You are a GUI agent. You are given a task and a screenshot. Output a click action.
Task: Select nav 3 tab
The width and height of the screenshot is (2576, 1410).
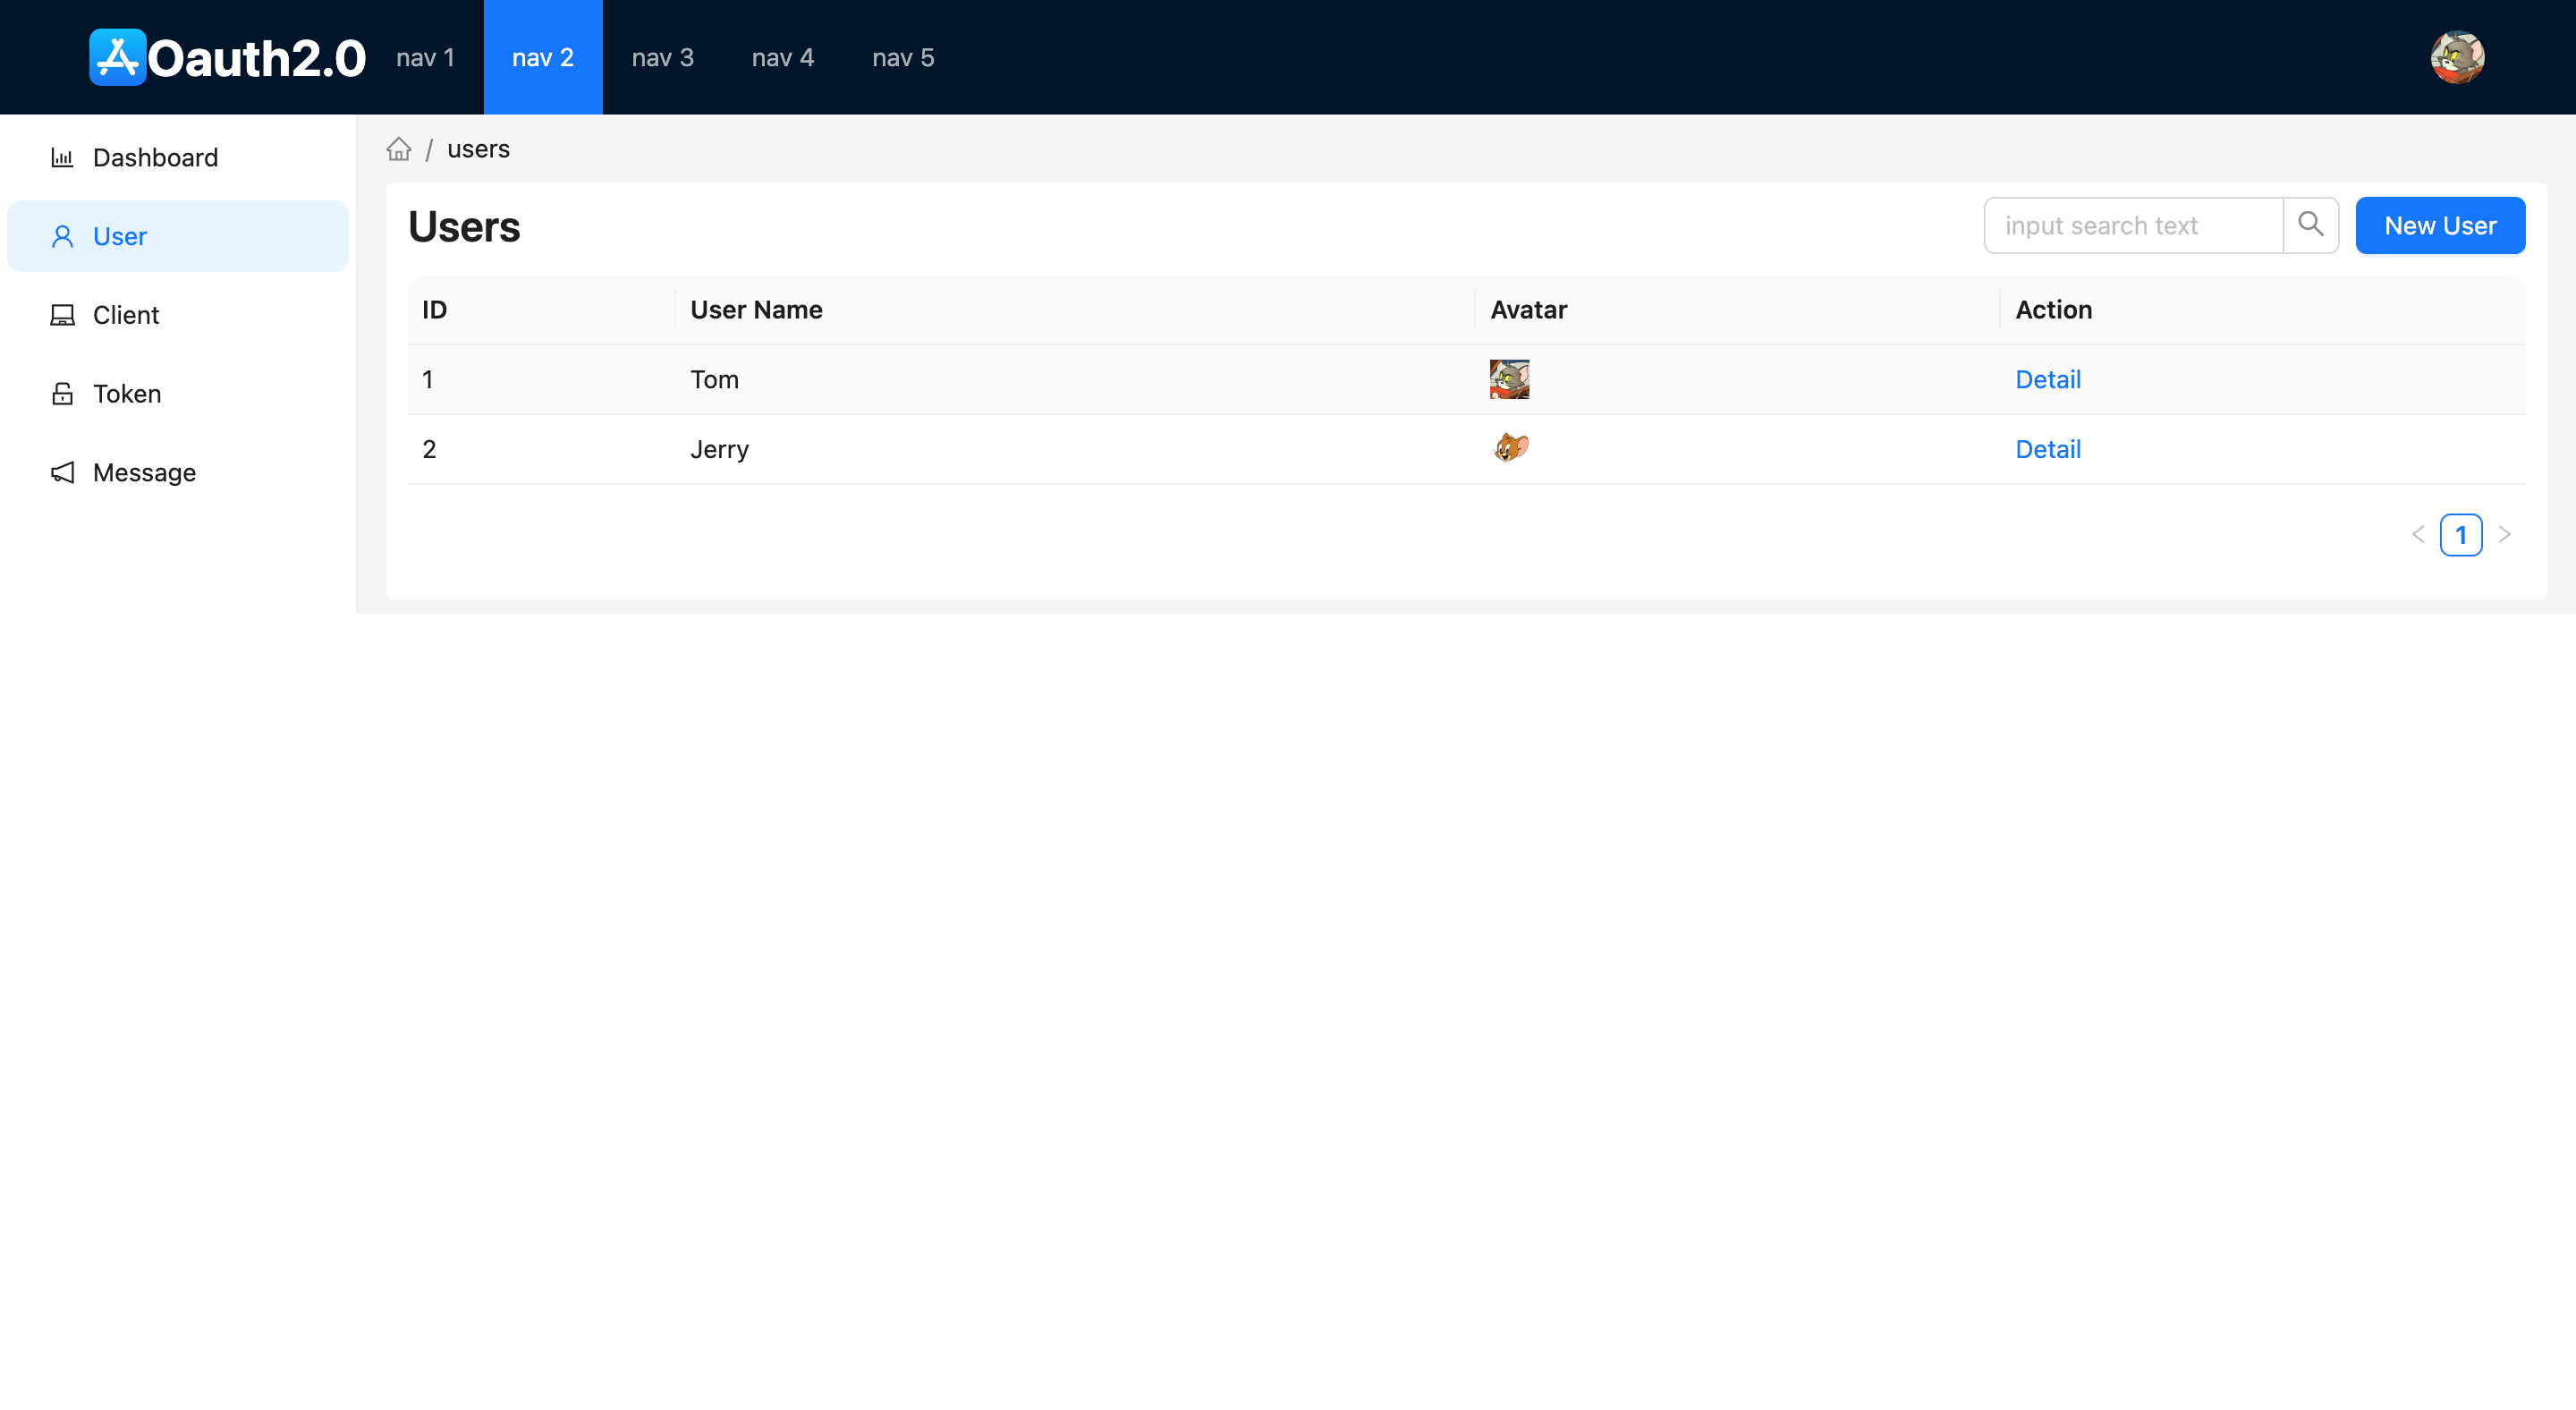663,57
